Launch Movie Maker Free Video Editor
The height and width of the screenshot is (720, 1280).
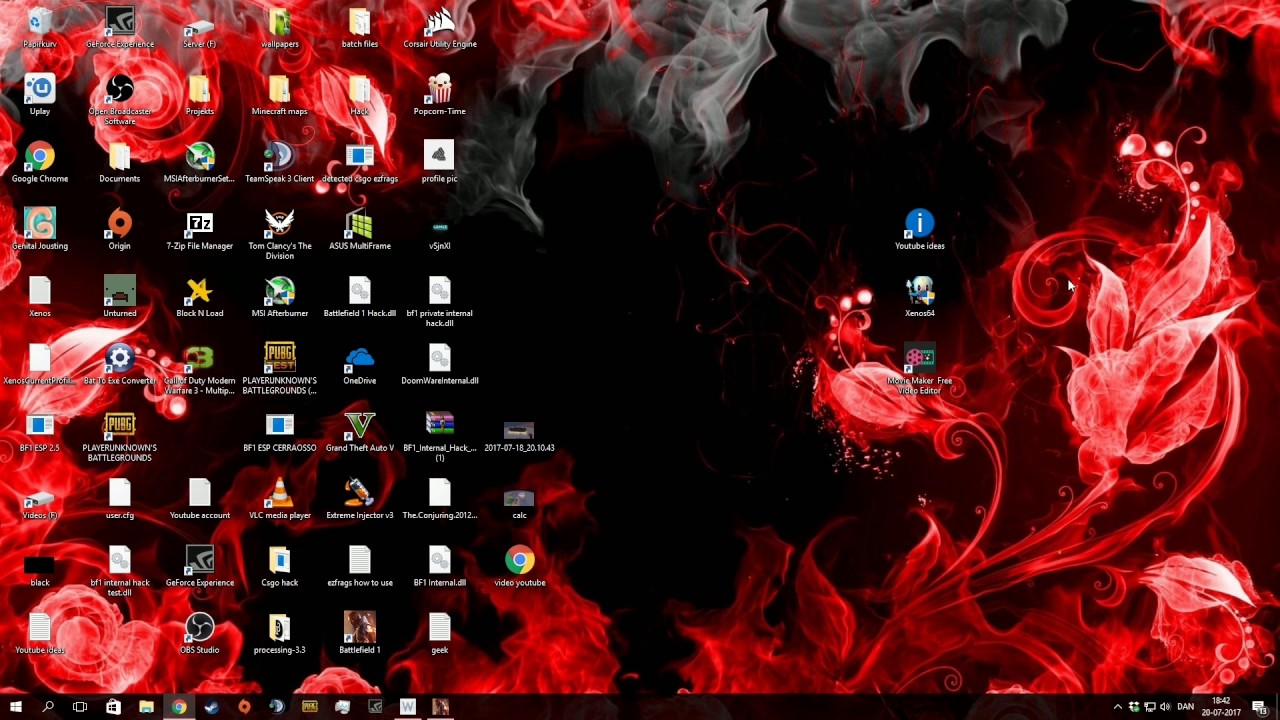click(919, 368)
